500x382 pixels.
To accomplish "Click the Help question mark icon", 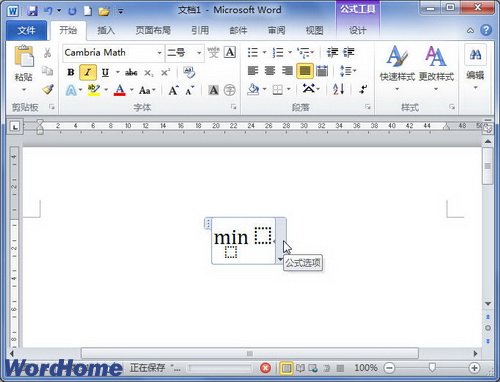I will (486, 30).
